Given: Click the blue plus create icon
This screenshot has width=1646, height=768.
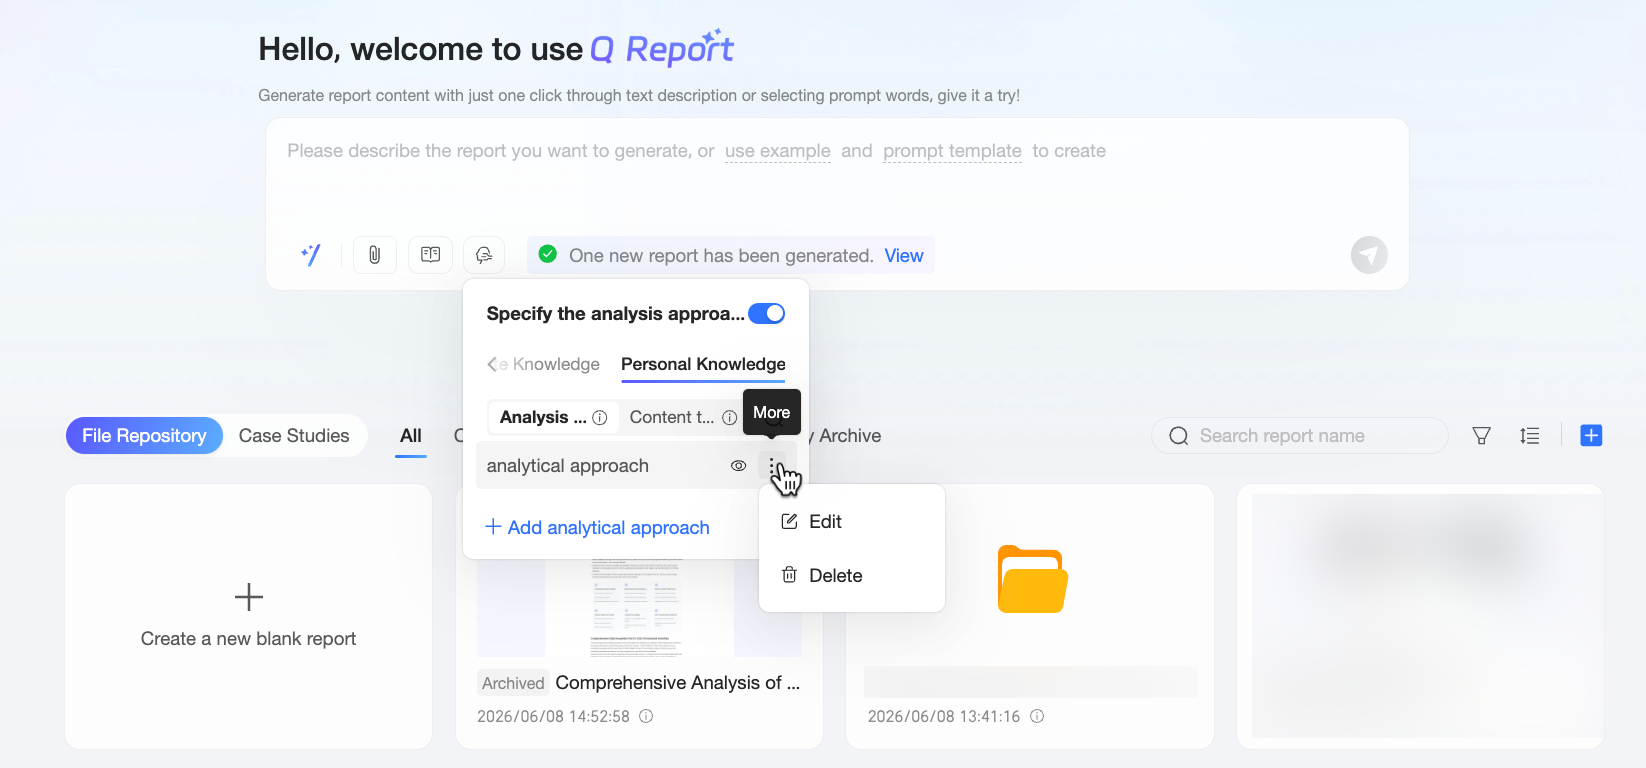Looking at the screenshot, I should pos(1591,435).
